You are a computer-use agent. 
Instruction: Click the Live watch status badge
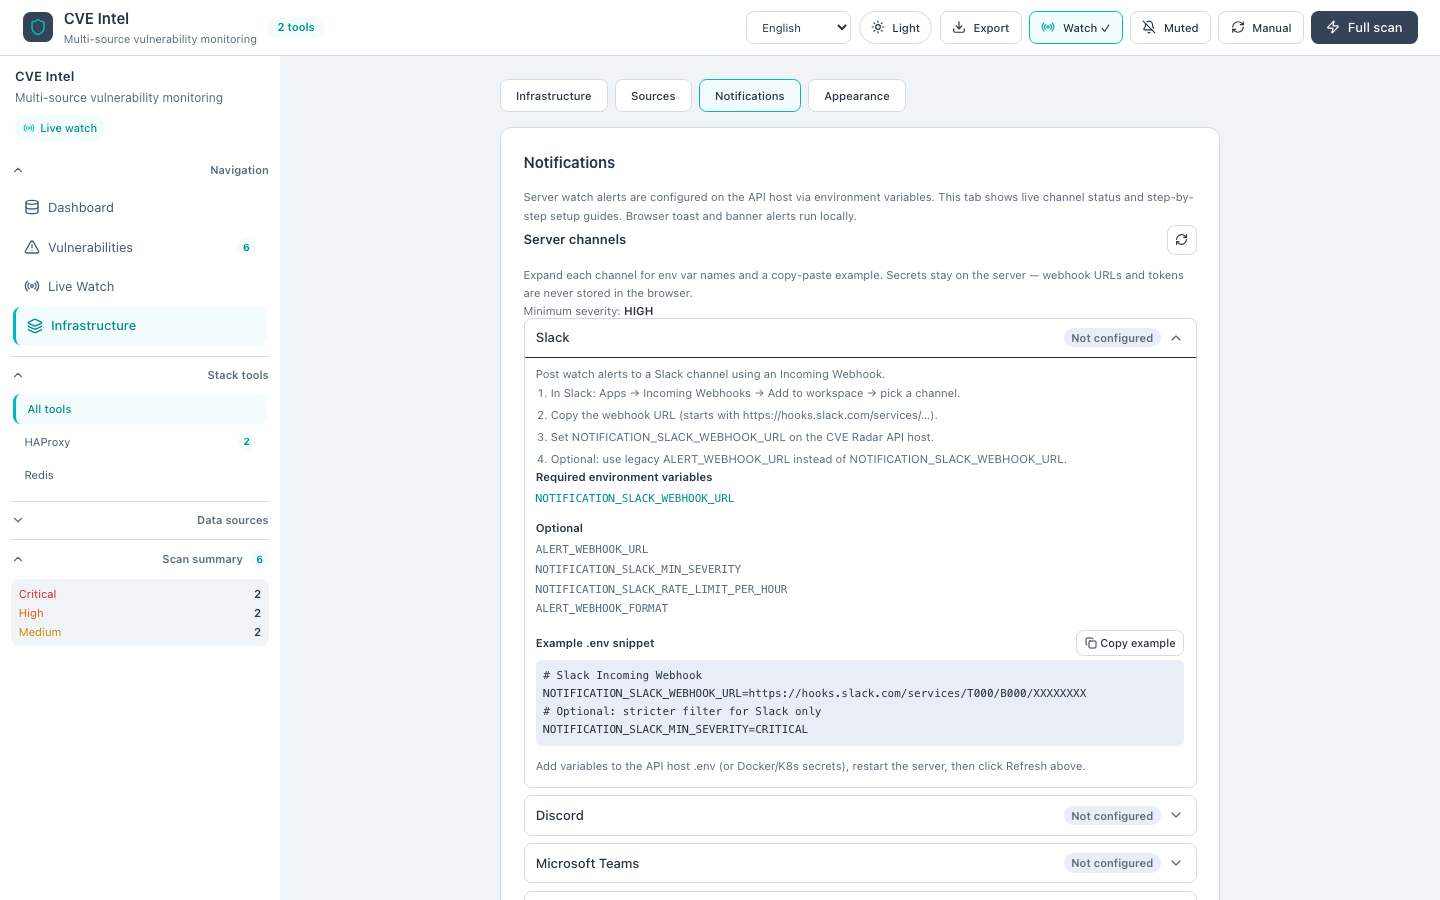[x=60, y=128]
